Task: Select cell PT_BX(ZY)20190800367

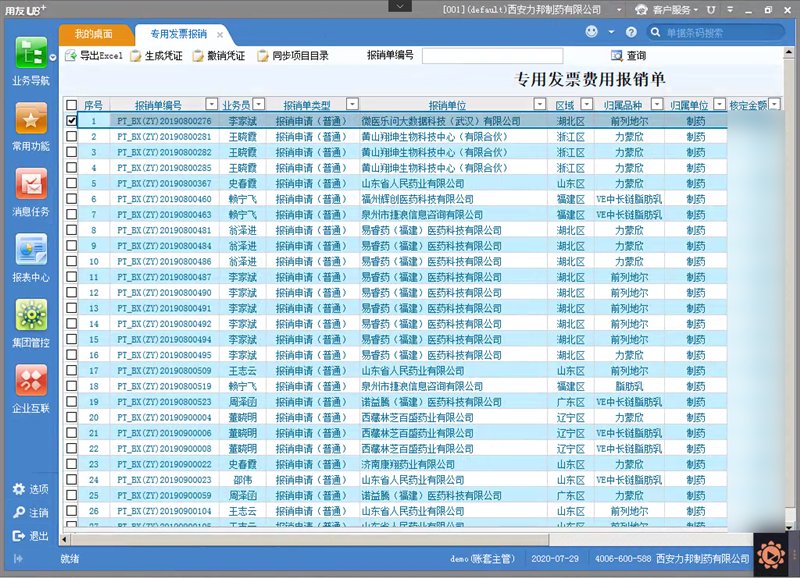Action: click(x=164, y=183)
